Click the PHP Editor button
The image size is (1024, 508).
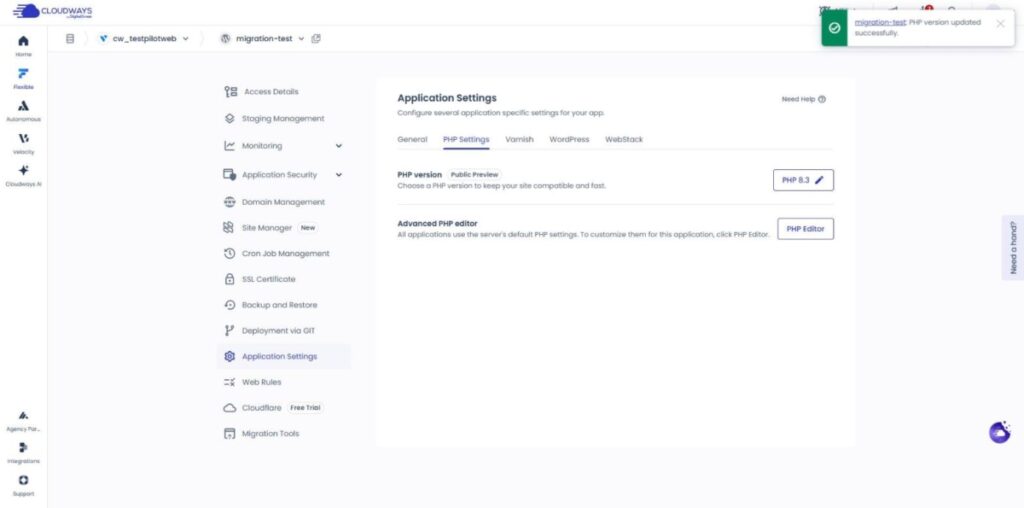click(x=805, y=229)
